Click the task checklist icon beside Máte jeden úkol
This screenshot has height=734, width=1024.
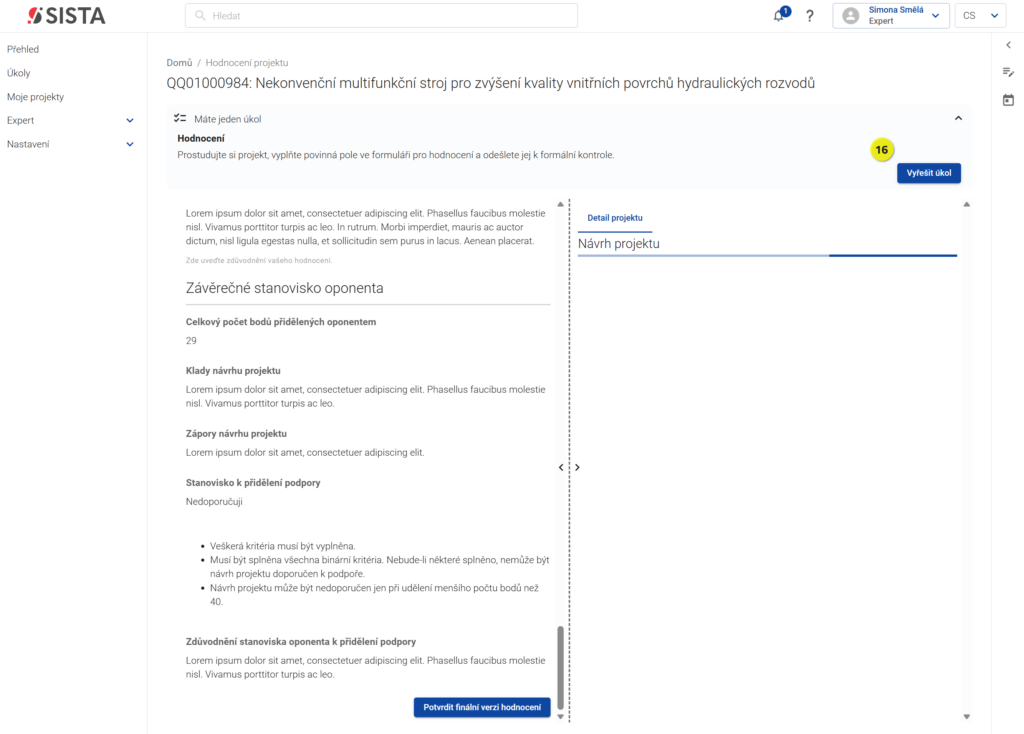[180, 118]
